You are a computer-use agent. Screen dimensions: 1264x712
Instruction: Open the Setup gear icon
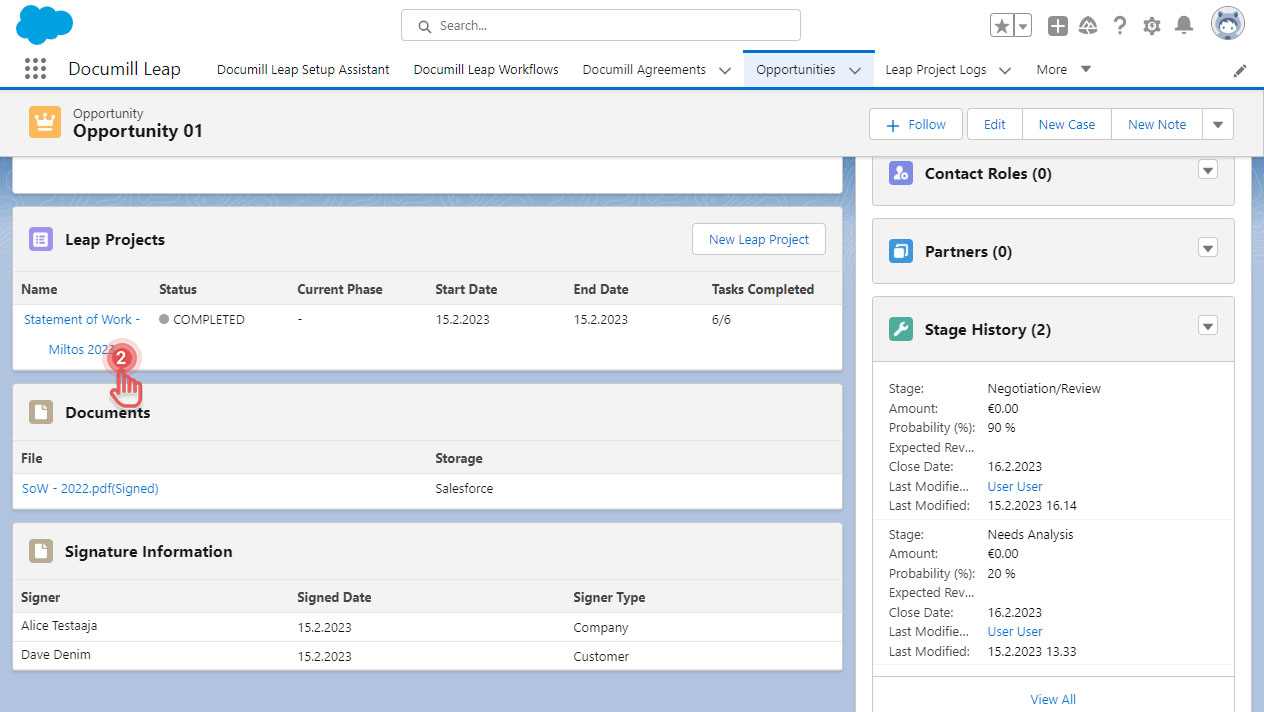(1152, 26)
